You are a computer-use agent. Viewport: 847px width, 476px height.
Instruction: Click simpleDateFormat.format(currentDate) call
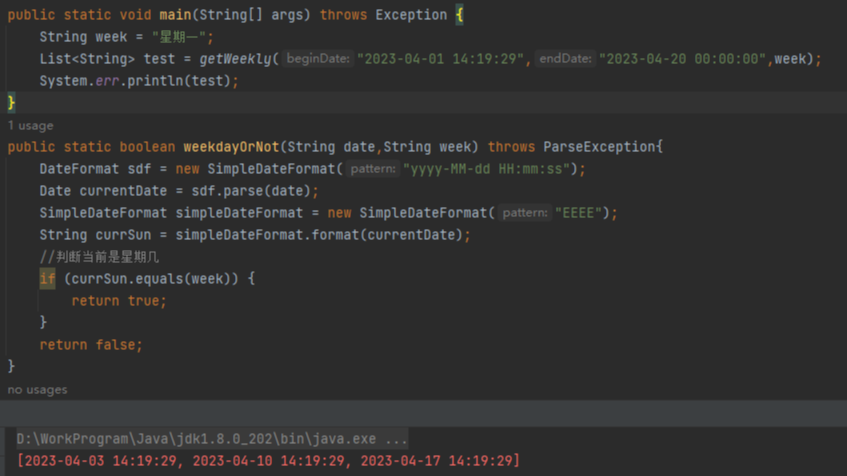coord(319,234)
